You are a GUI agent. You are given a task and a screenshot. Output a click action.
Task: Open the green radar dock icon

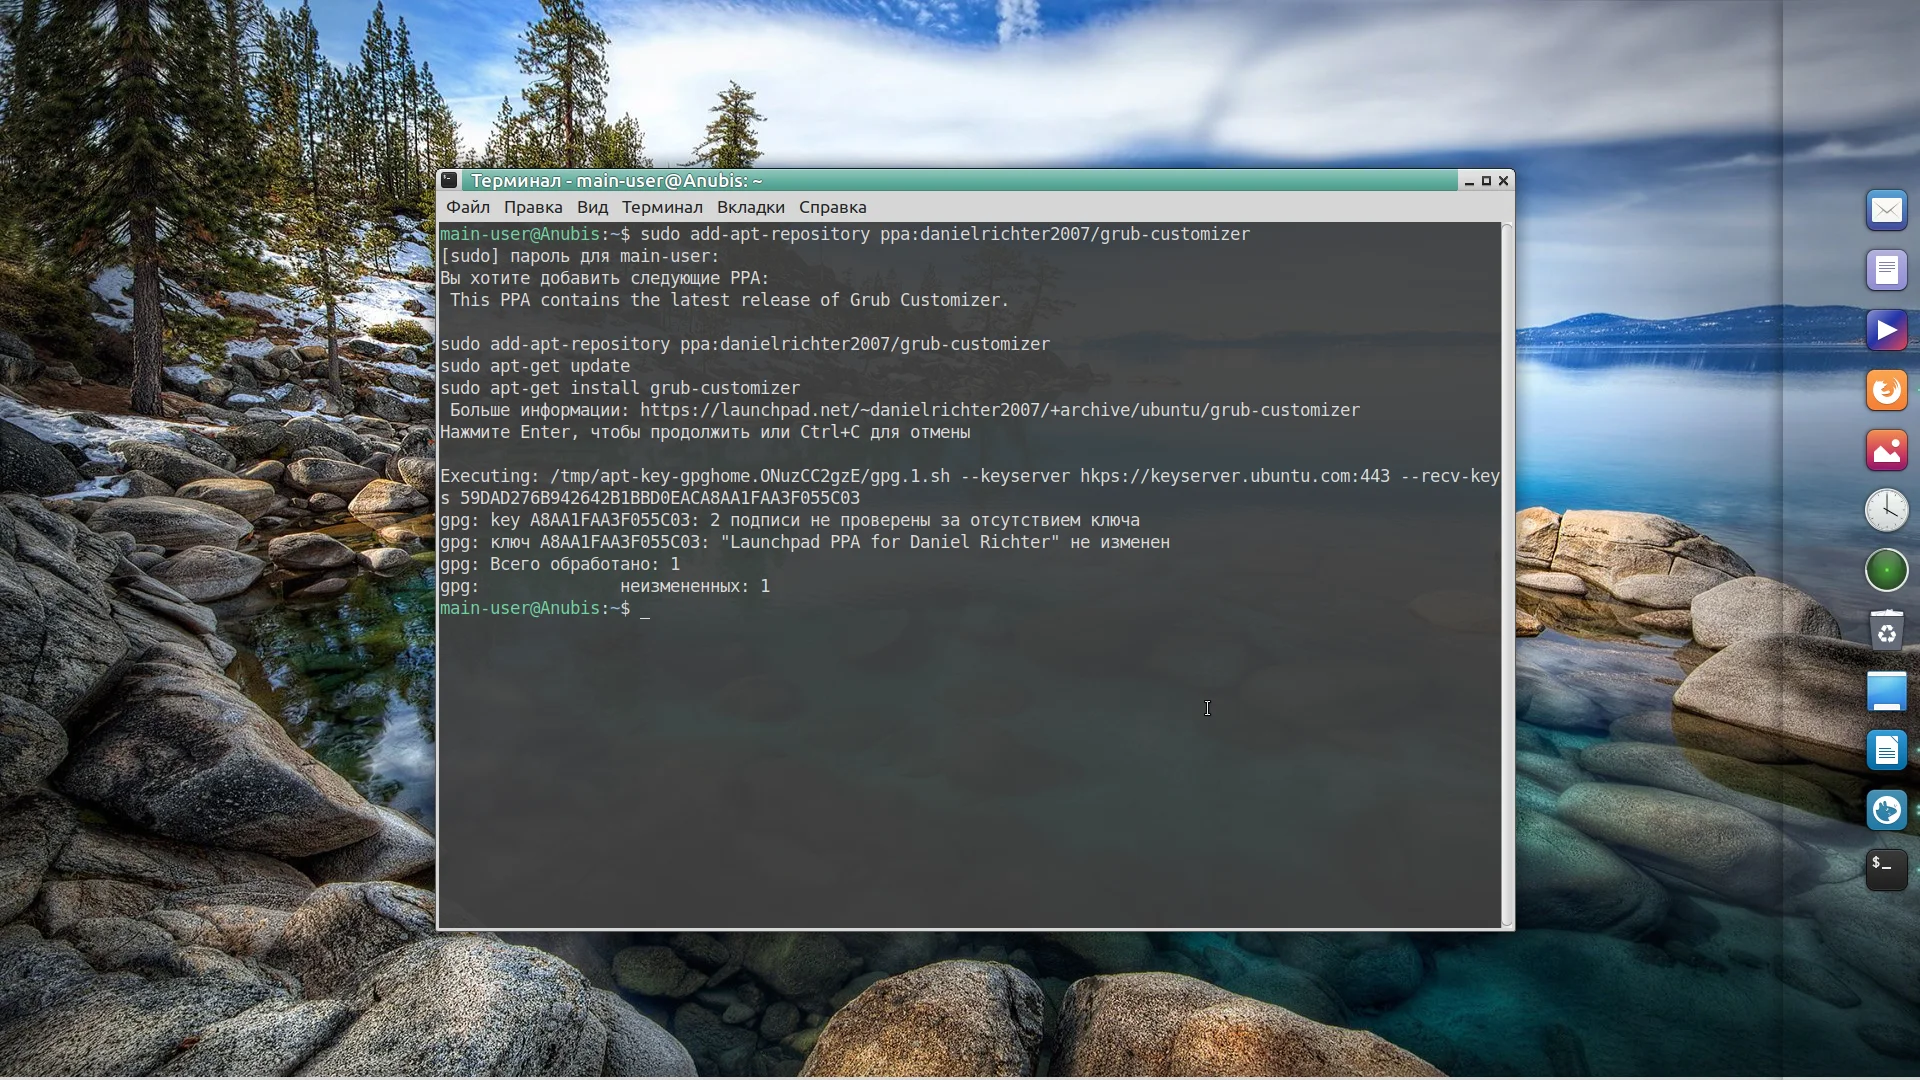point(1886,571)
